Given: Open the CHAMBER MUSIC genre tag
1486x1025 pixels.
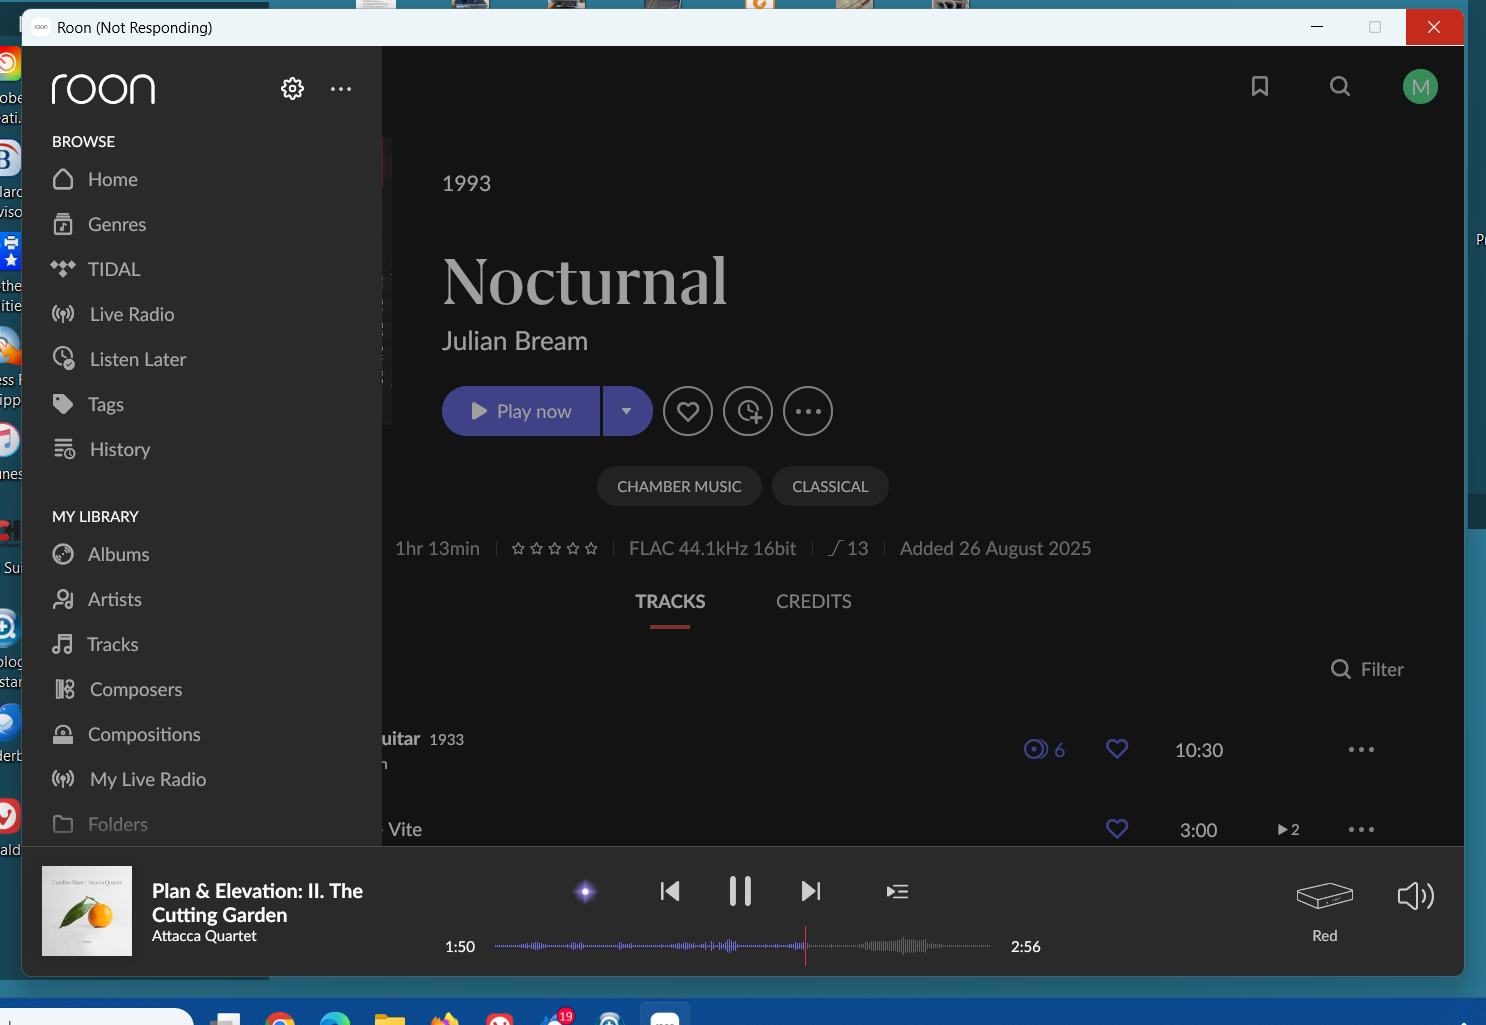Looking at the screenshot, I should [679, 487].
